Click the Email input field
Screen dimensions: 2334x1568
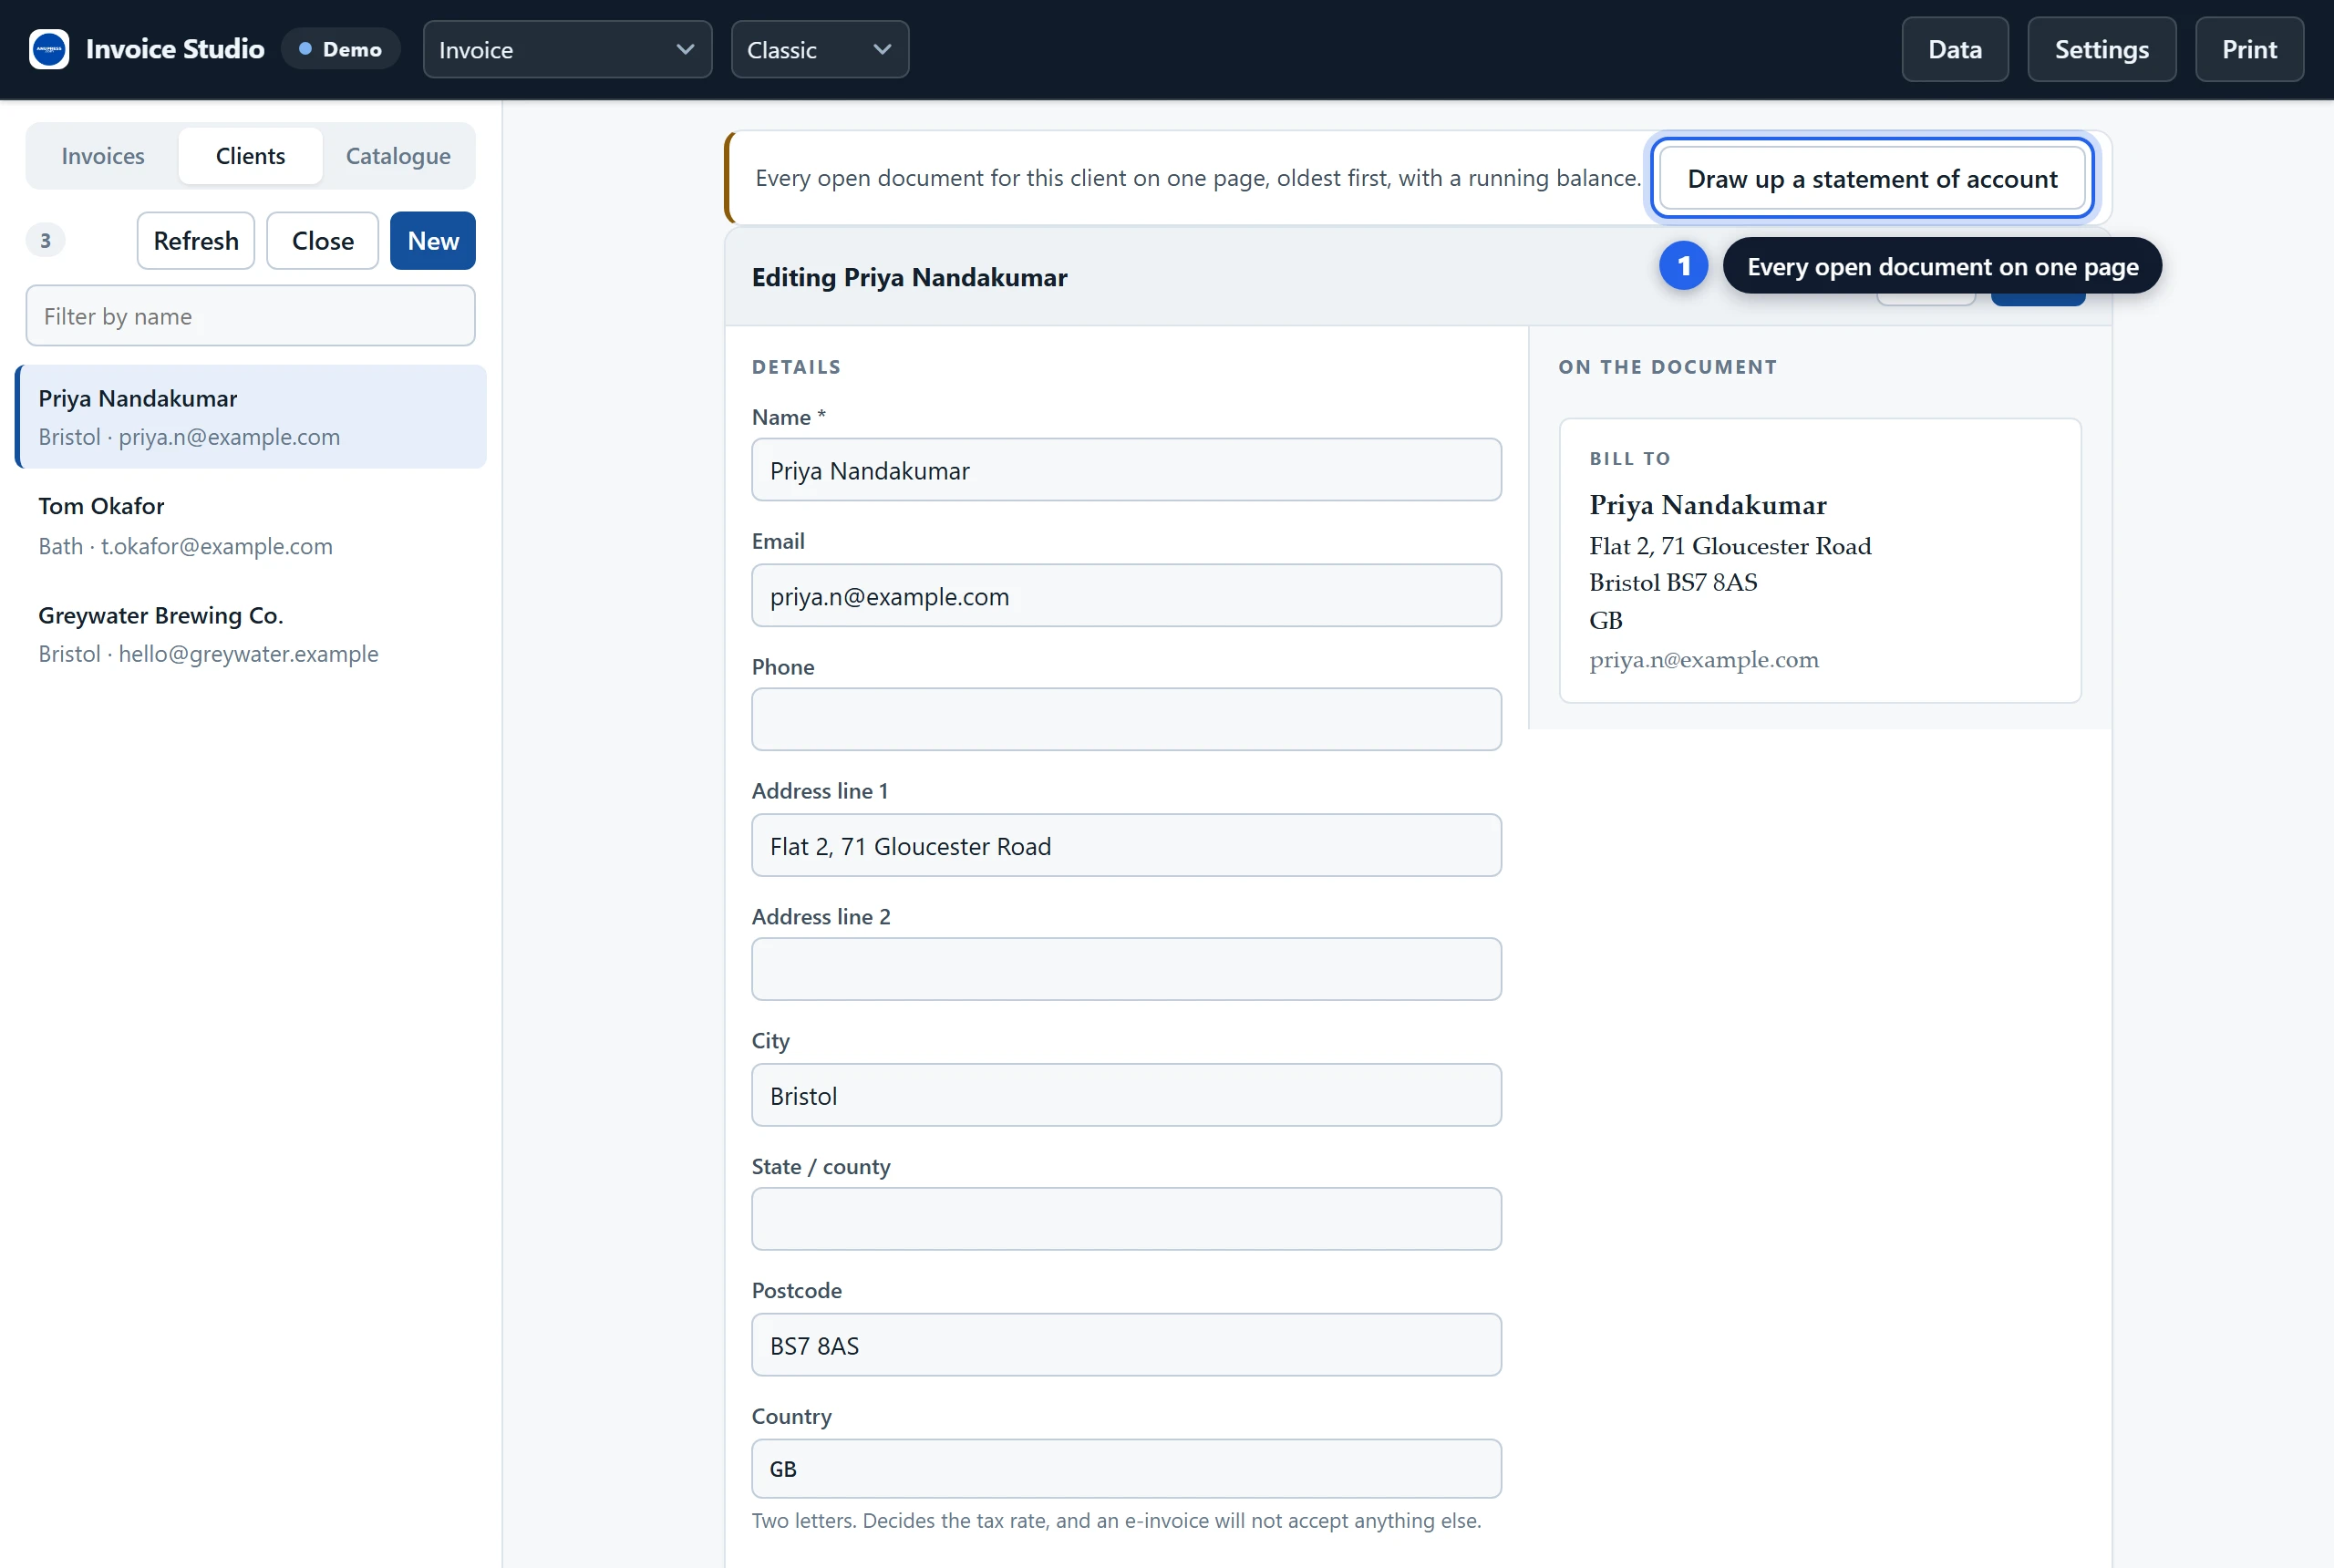pos(1126,596)
